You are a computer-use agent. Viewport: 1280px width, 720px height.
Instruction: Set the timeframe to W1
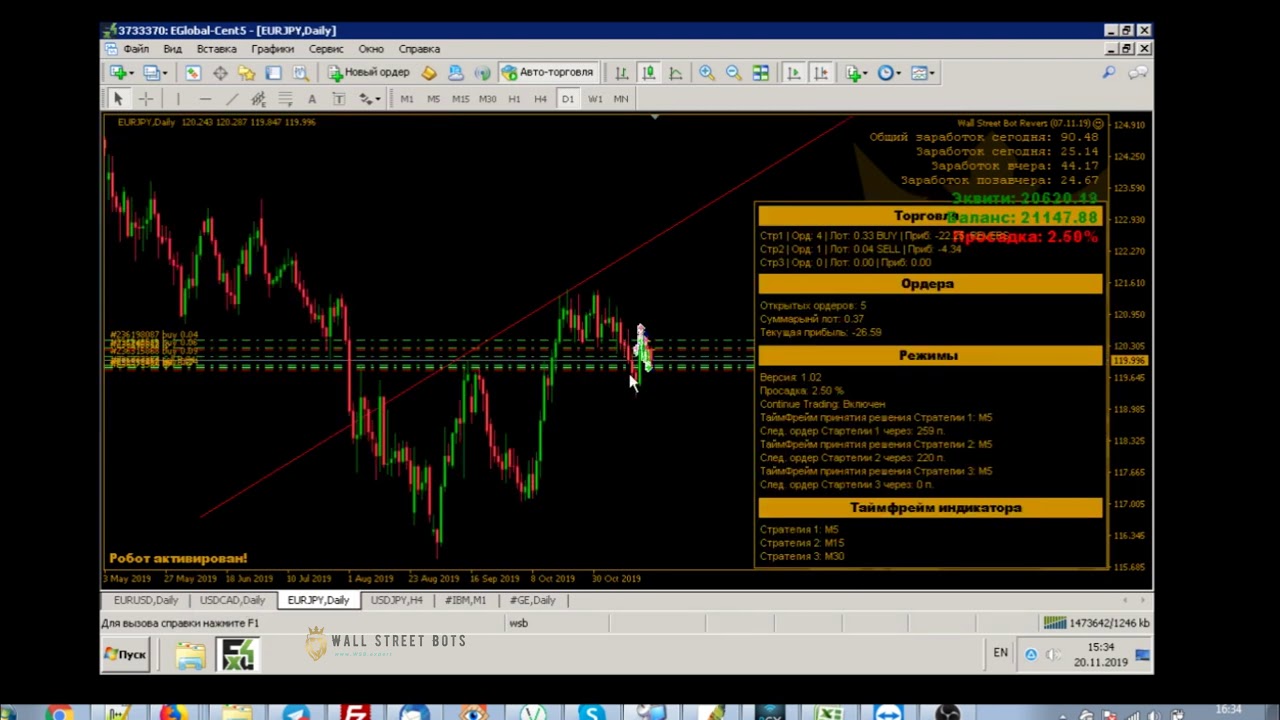[595, 99]
